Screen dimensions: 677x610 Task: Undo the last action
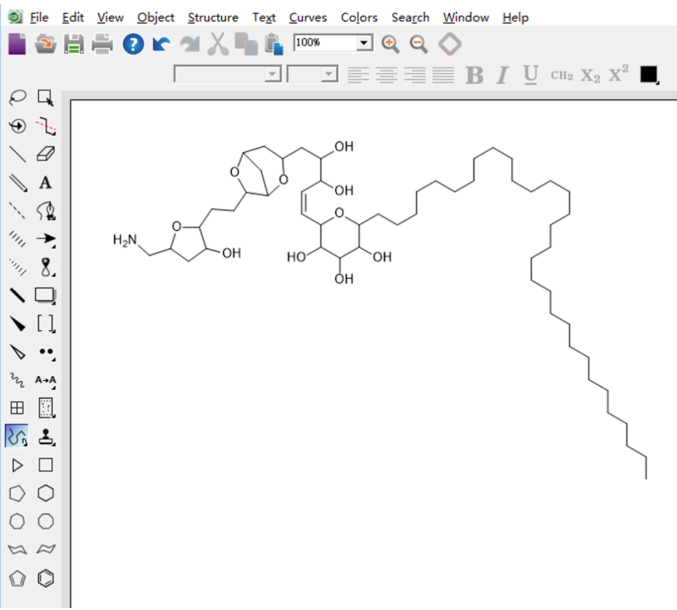click(x=161, y=44)
